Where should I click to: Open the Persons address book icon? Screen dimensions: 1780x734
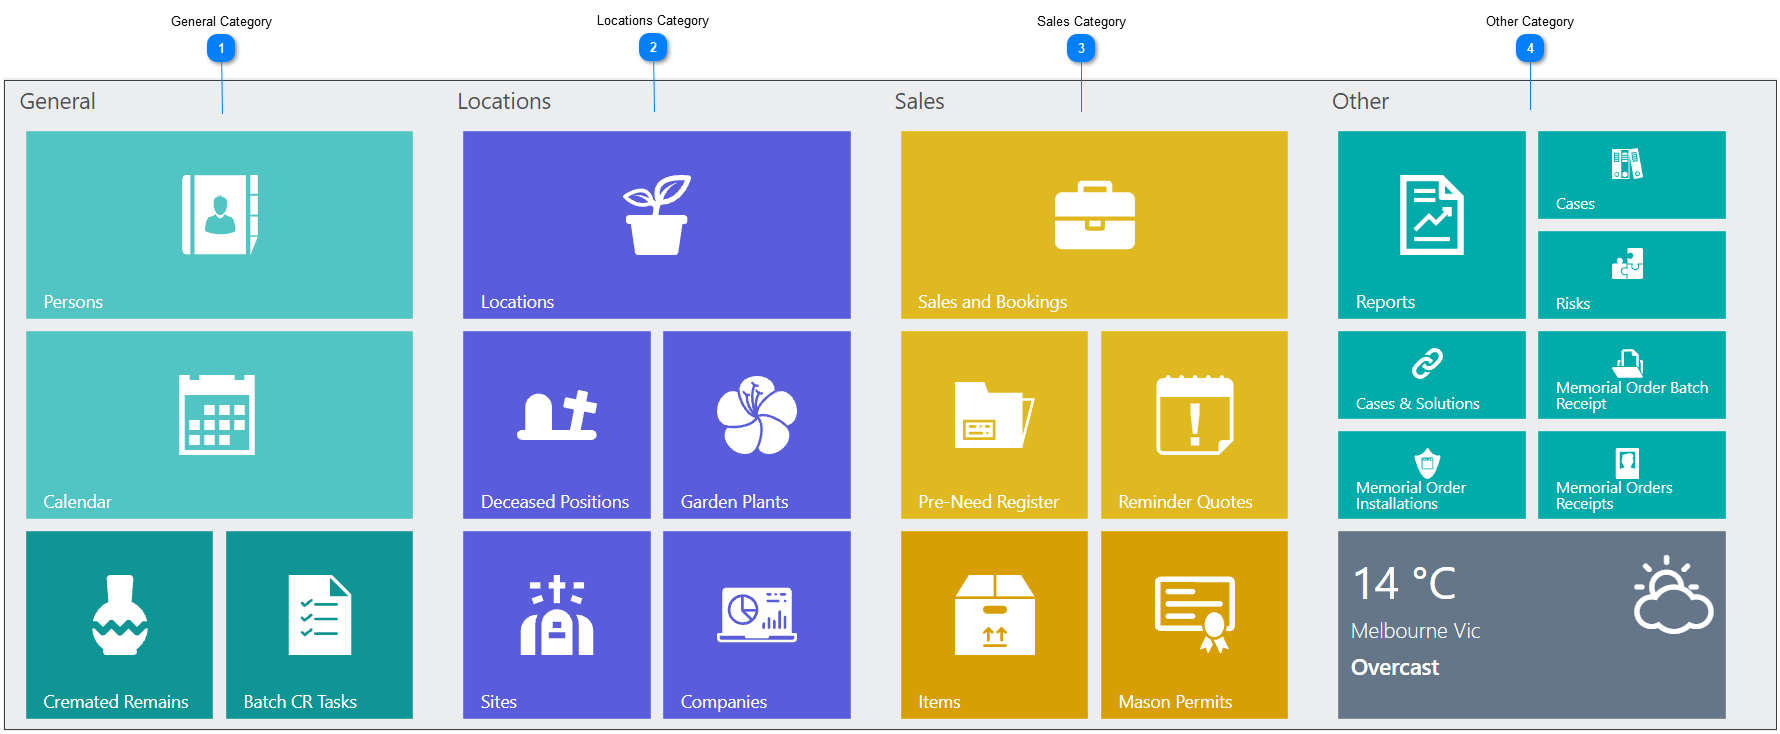[x=220, y=215]
